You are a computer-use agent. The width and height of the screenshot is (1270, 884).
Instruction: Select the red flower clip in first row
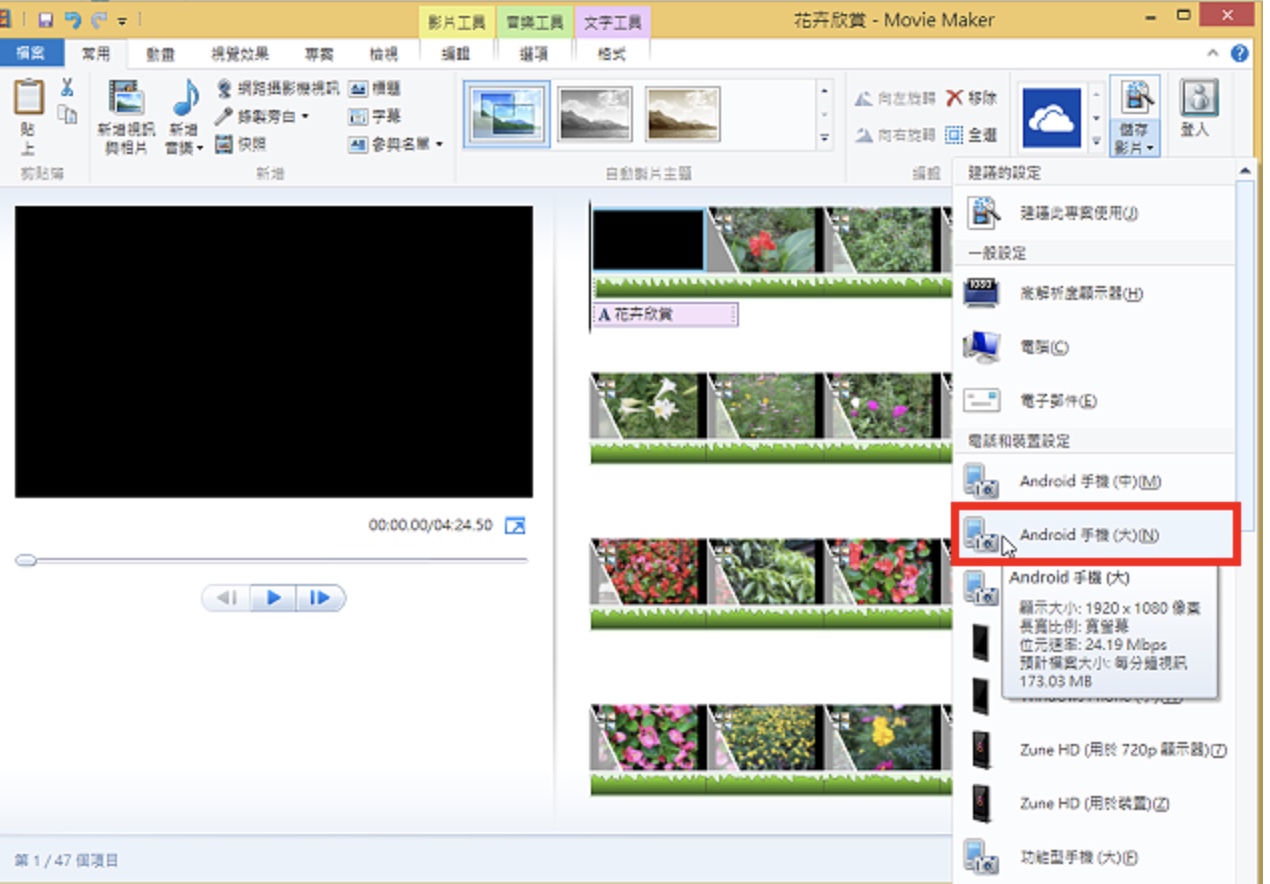point(767,240)
